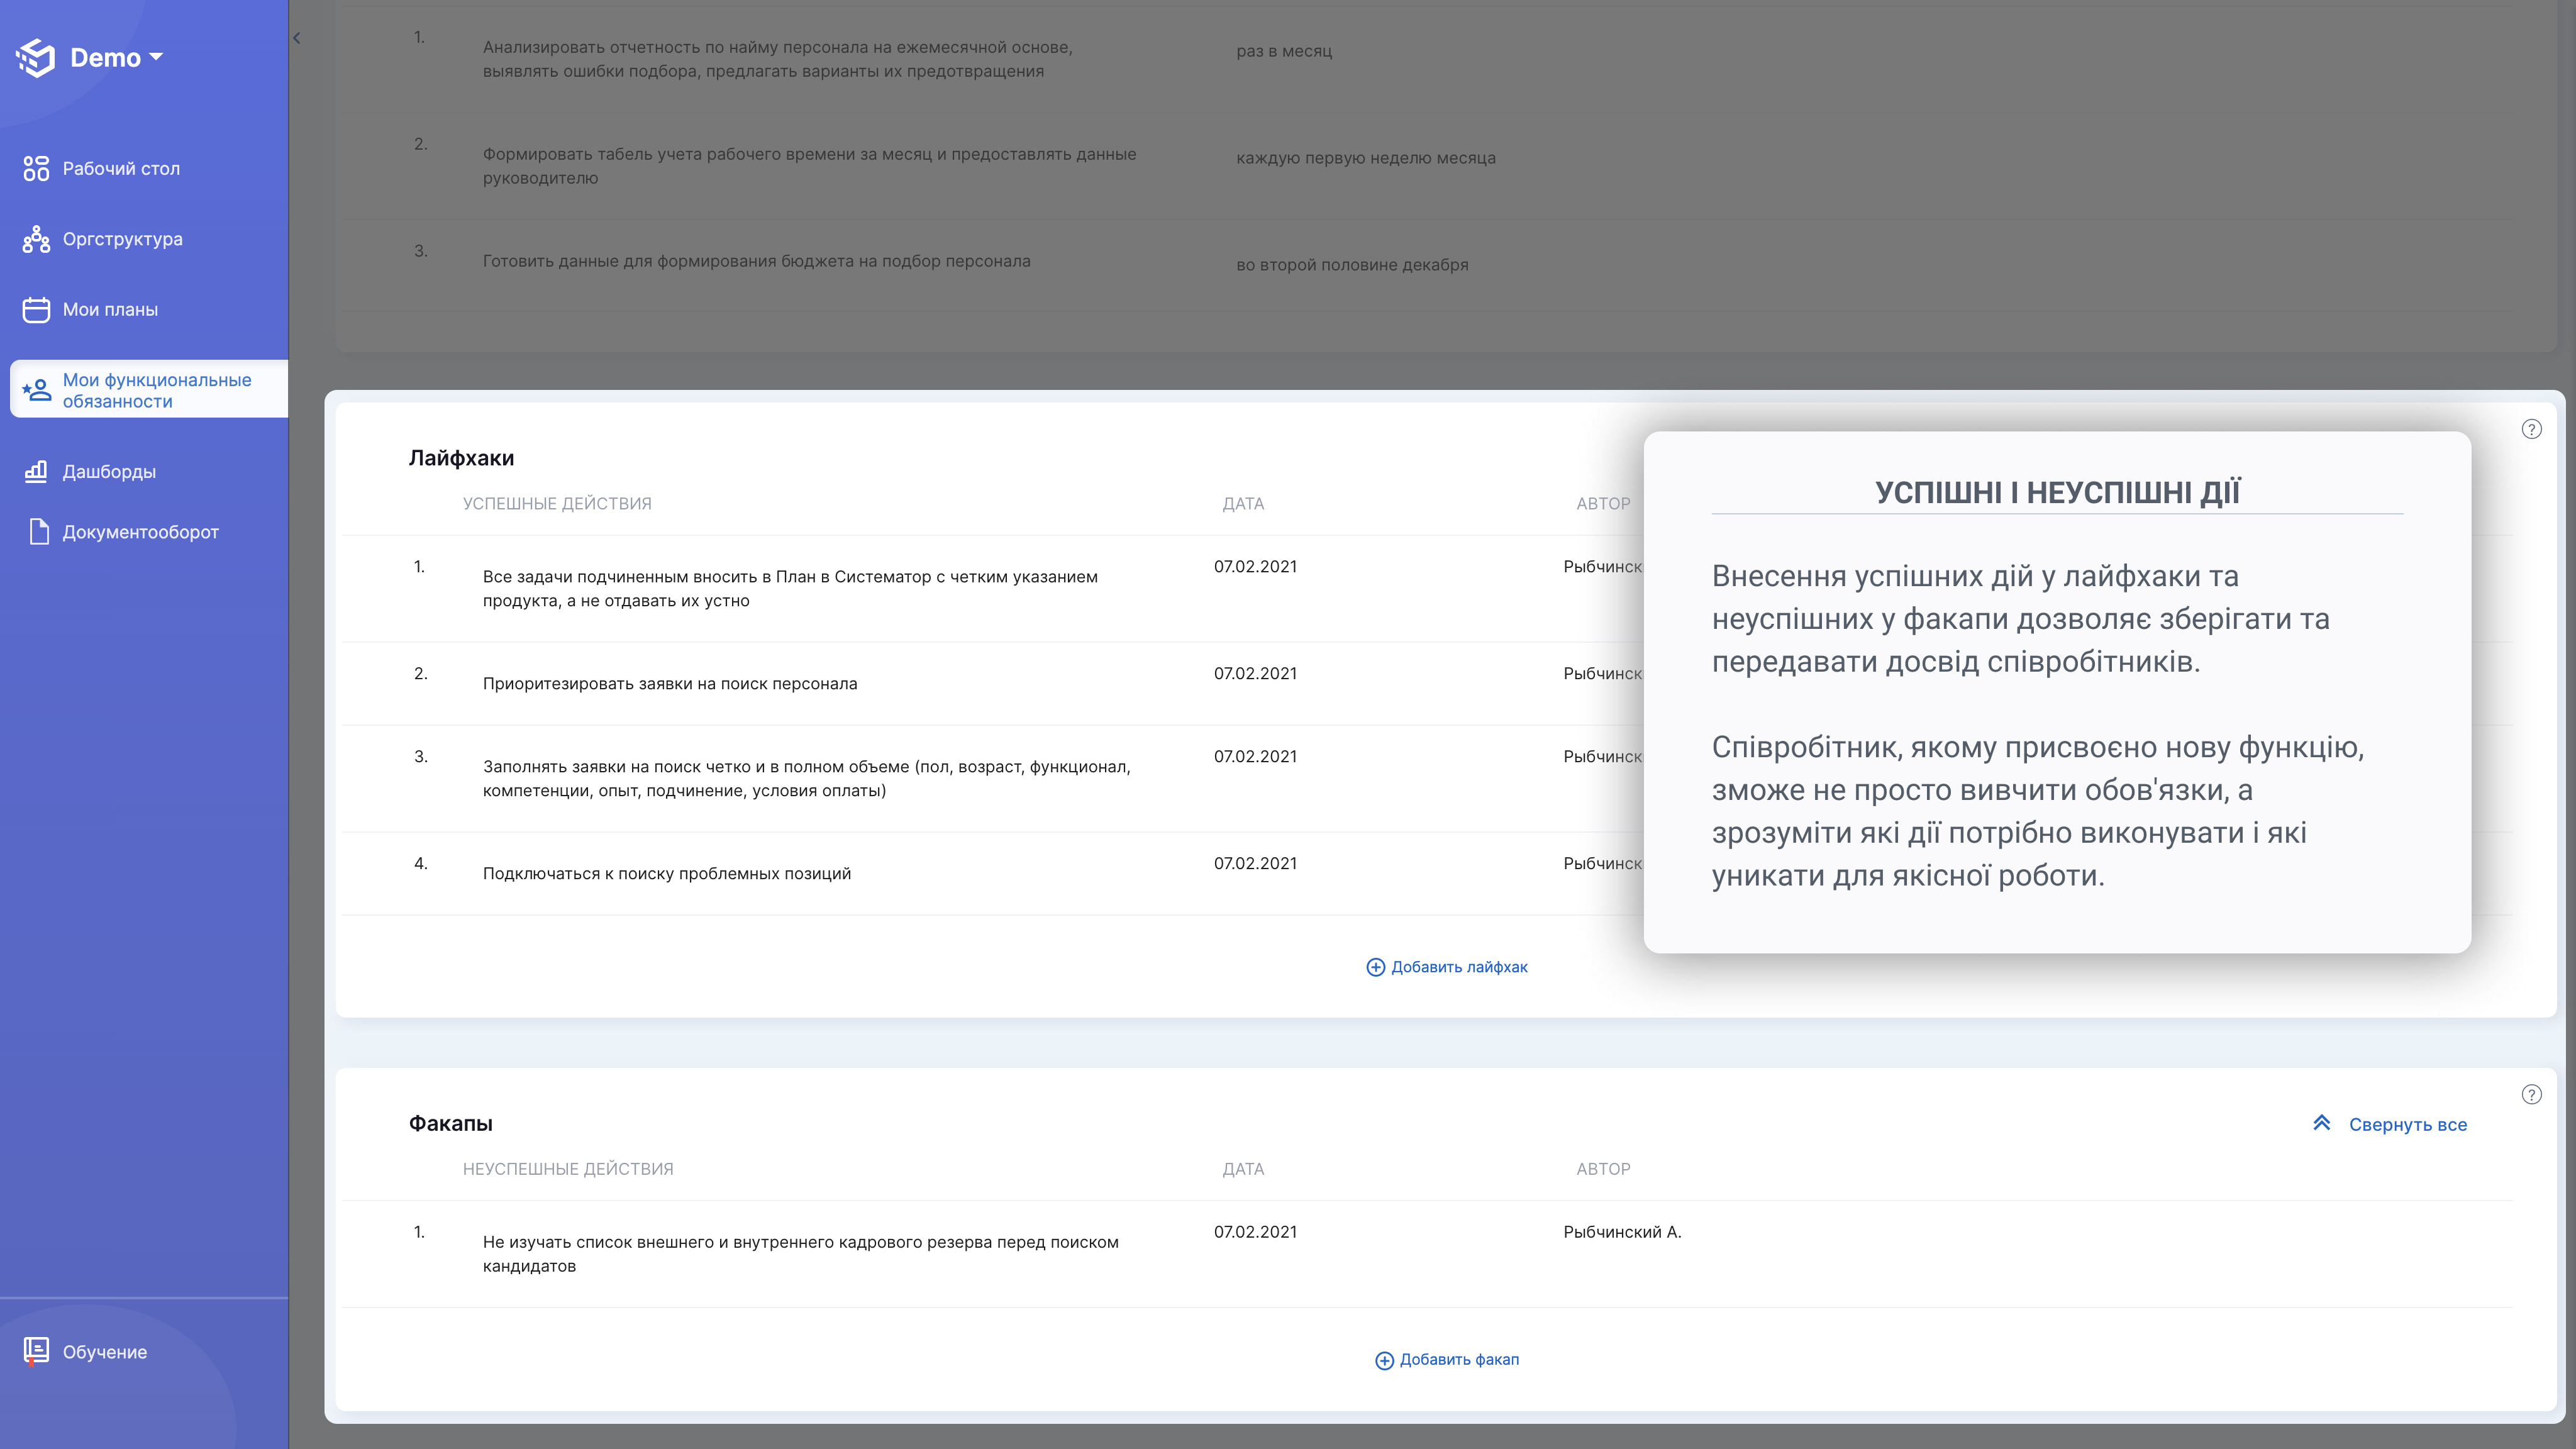Collapse the sidebar with the chevron arrow
Screen dimensions: 2576x1449
click(x=297, y=38)
